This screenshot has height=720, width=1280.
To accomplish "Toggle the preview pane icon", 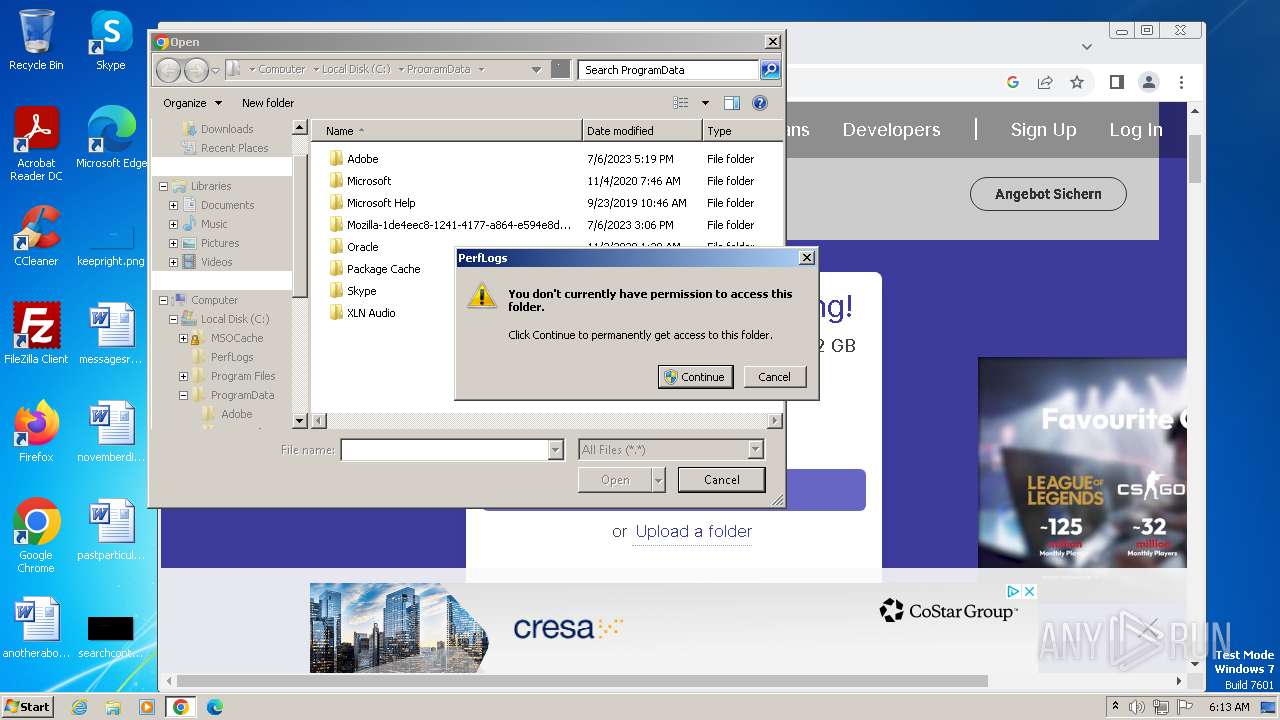I will tap(732, 103).
